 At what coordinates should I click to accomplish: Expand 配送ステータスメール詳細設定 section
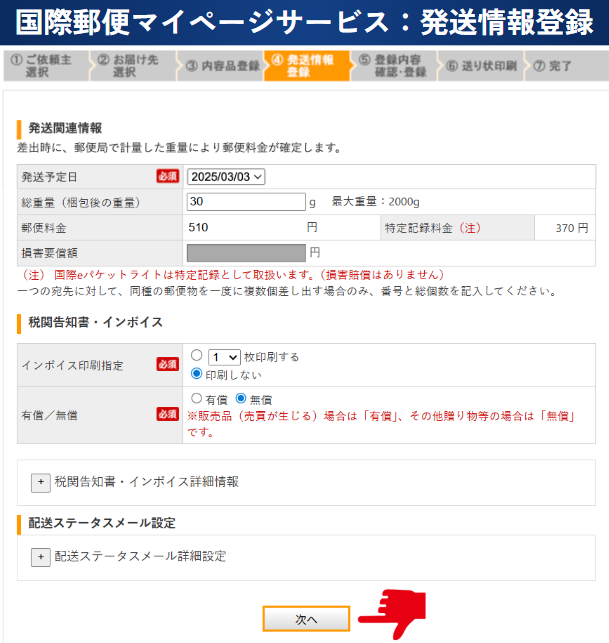tap(140, 556)
